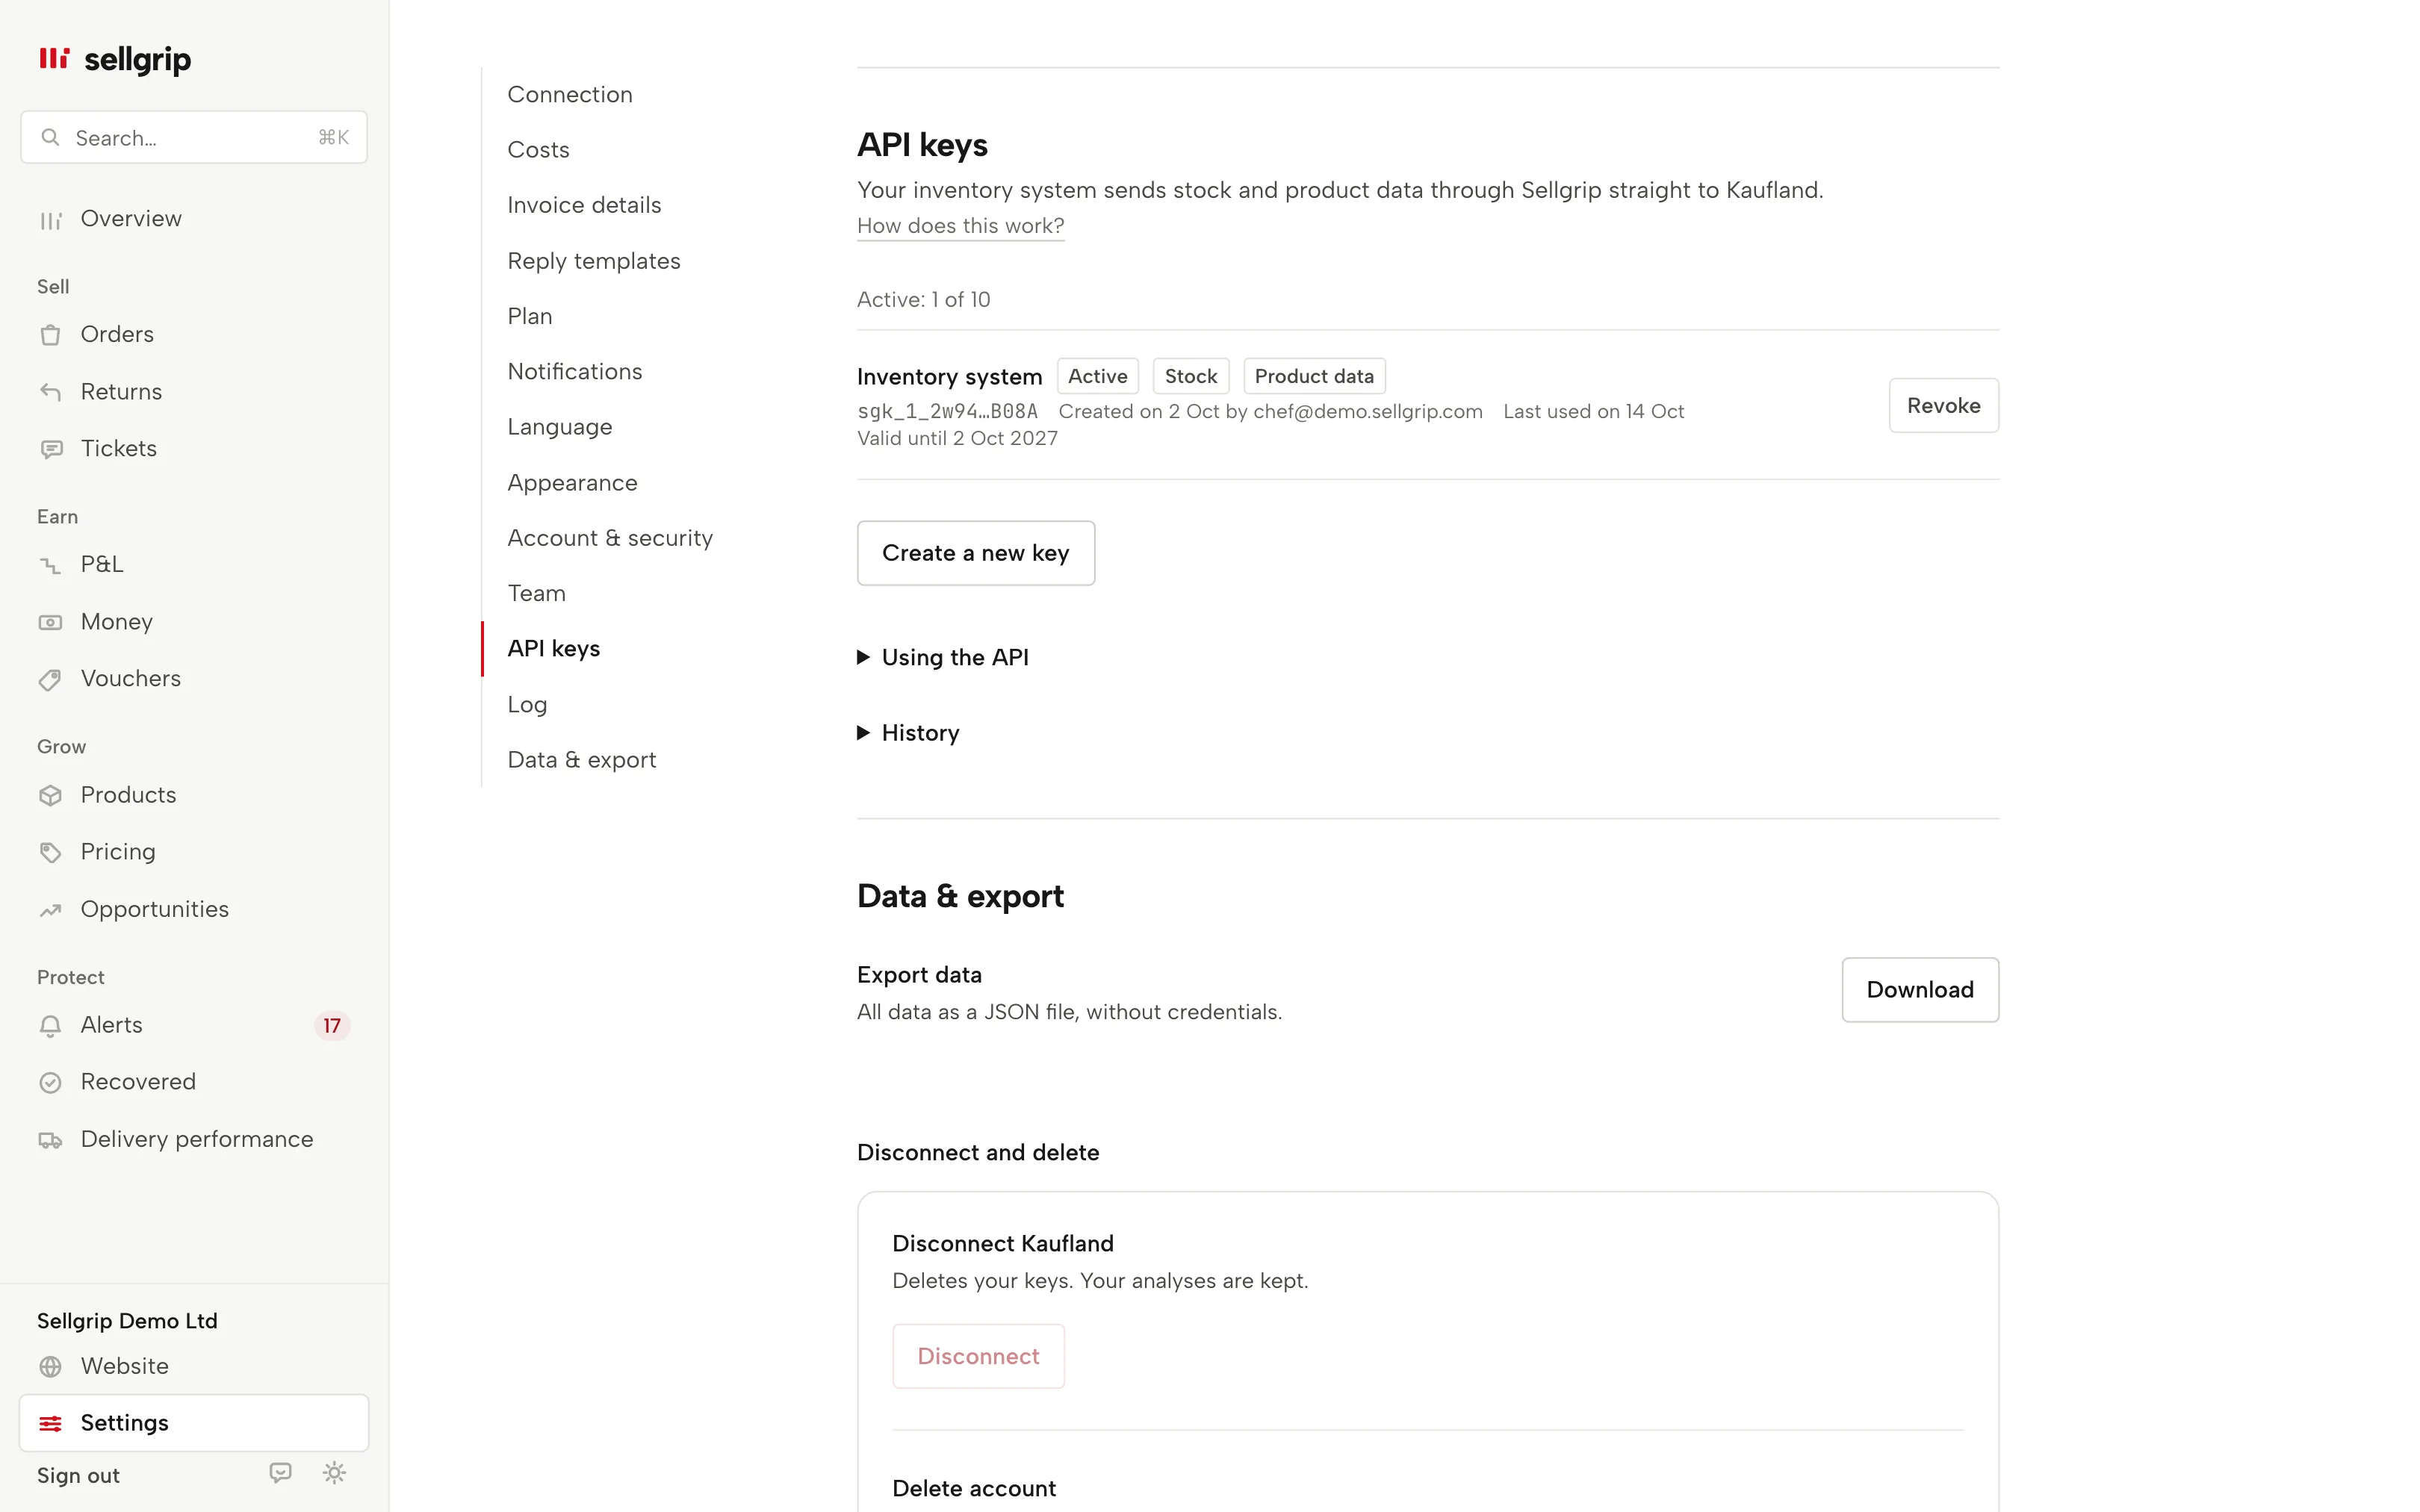Toggle the light/dark theme sun icon
This screenshot has height=1512, width=2420.
tap(334, 1473)
